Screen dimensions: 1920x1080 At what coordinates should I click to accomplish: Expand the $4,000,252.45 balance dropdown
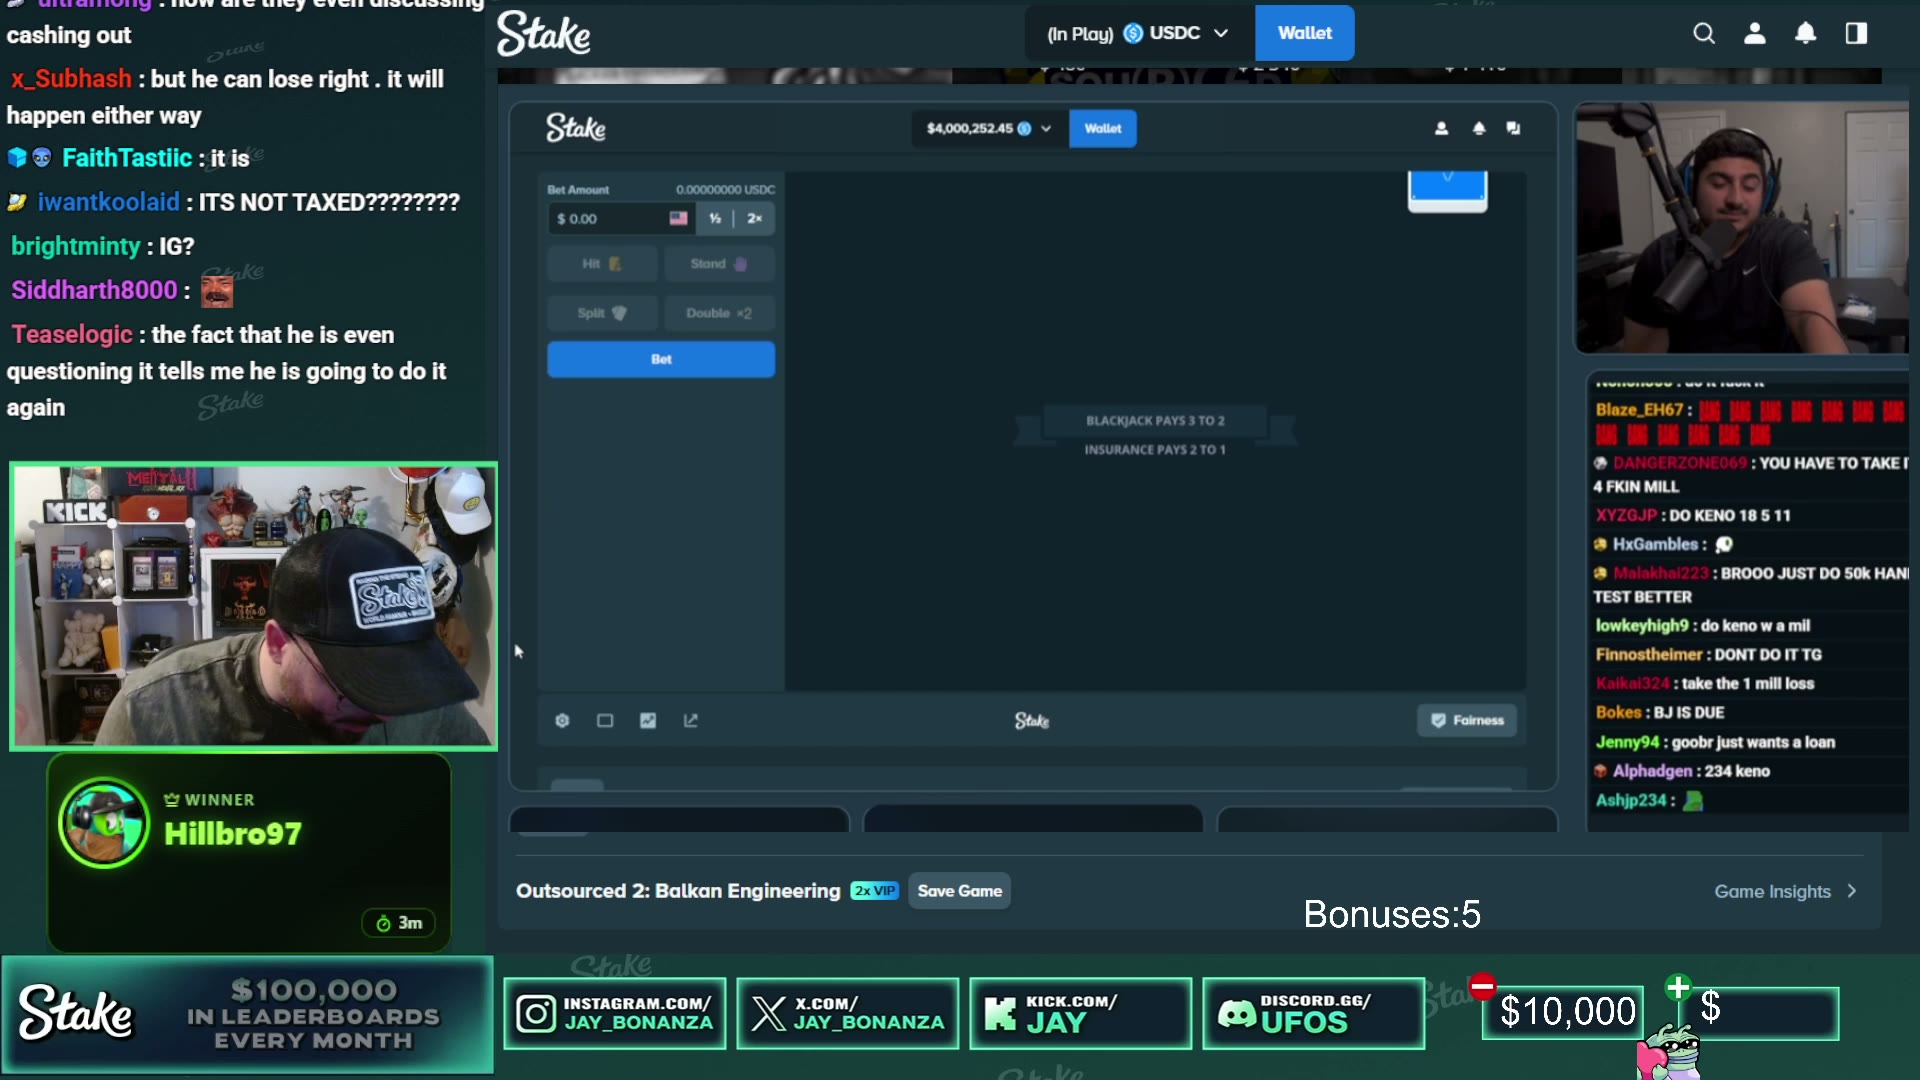(988, 128)
